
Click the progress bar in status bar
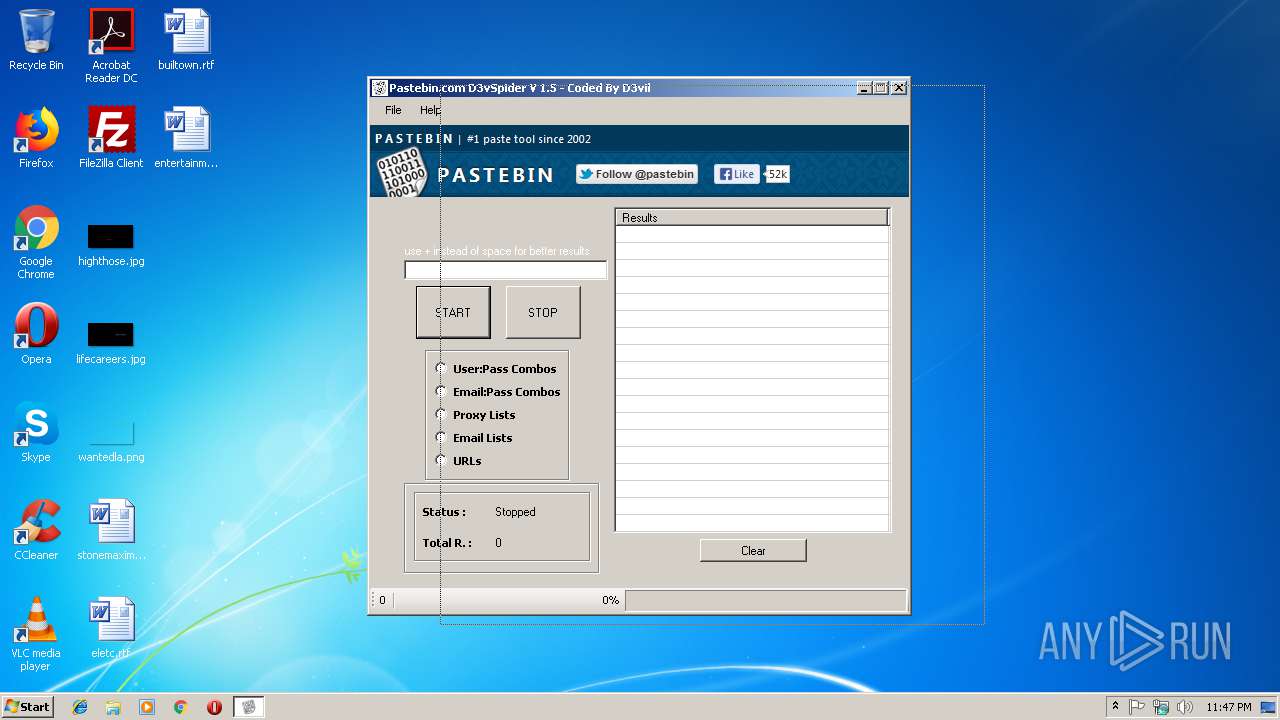coord(766,600)
